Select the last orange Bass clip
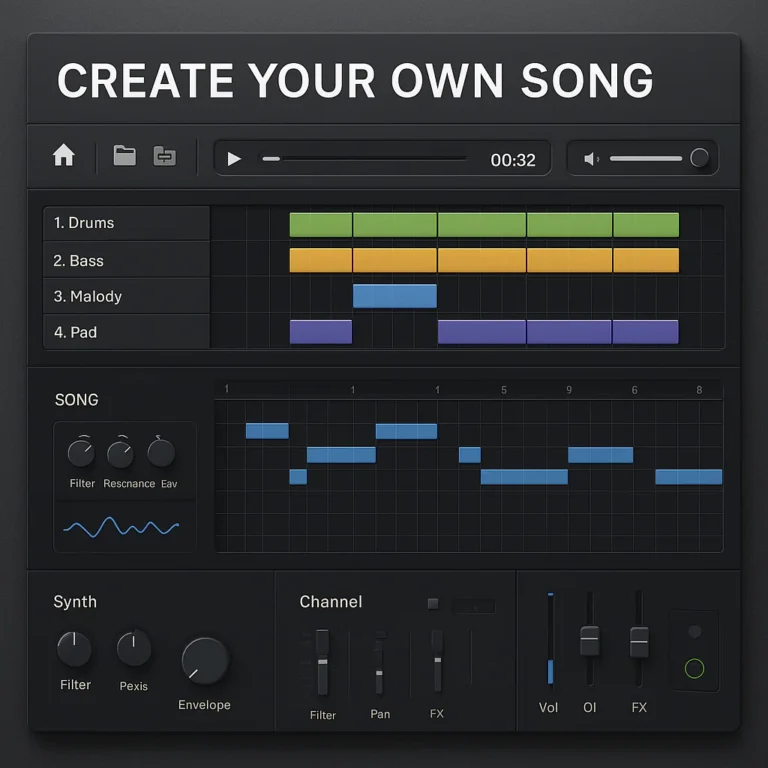The image size is (768, 768). [x=646, y=260]
